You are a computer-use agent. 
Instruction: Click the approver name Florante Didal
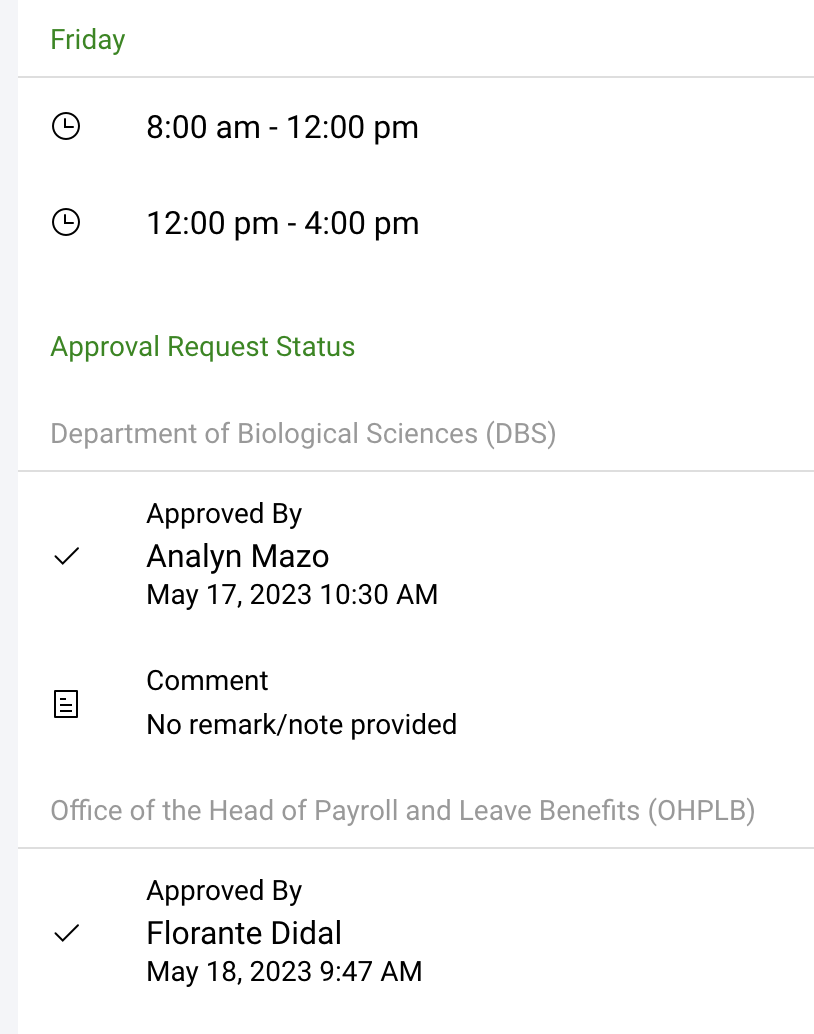[244, 933]
